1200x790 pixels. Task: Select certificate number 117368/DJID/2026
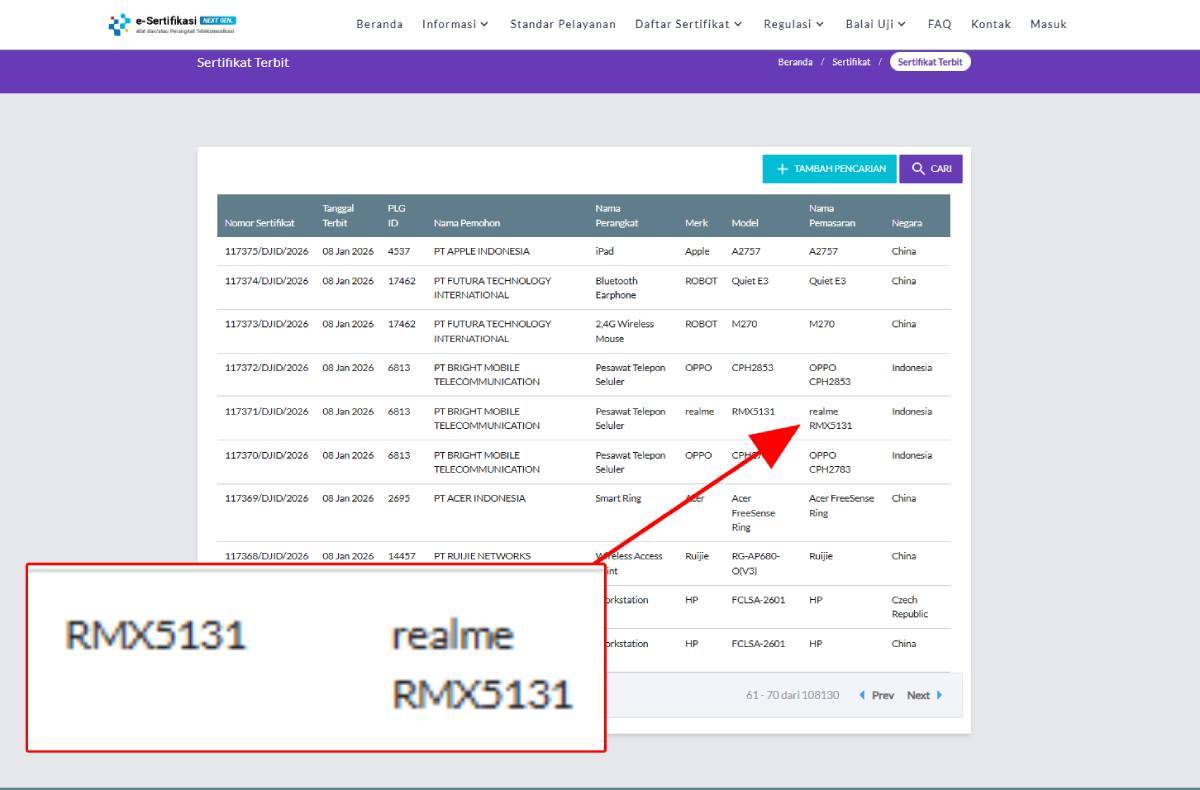[267, 556]
